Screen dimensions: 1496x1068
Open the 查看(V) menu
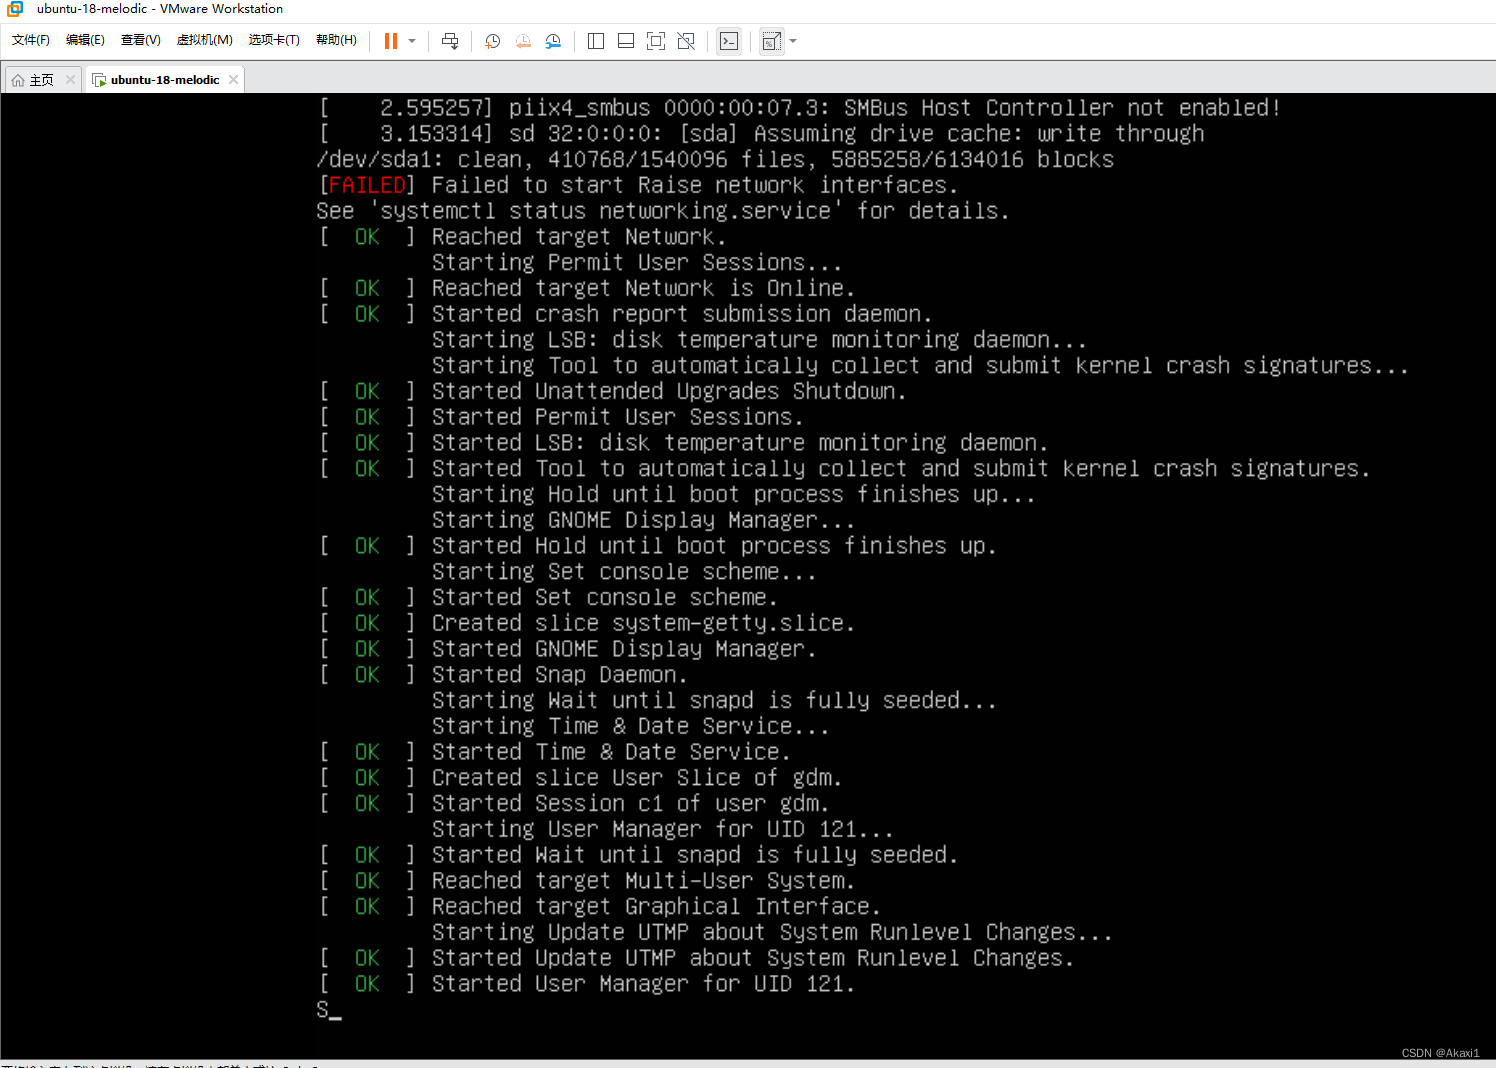(x=140, y=40)
